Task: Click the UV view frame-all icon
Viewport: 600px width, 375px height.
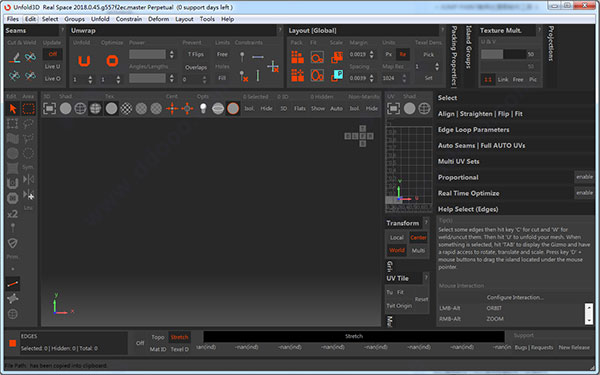Action: coord(393,109)
